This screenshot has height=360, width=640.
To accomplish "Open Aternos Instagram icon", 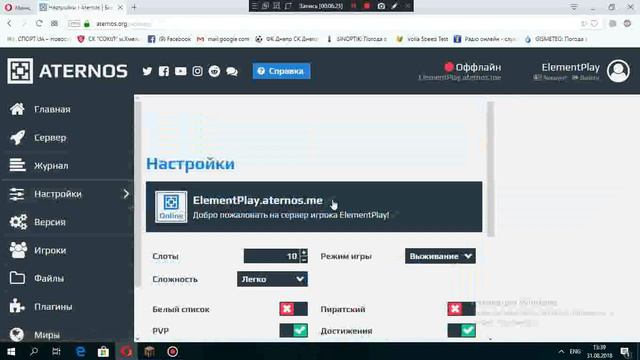I will (197, 71).
